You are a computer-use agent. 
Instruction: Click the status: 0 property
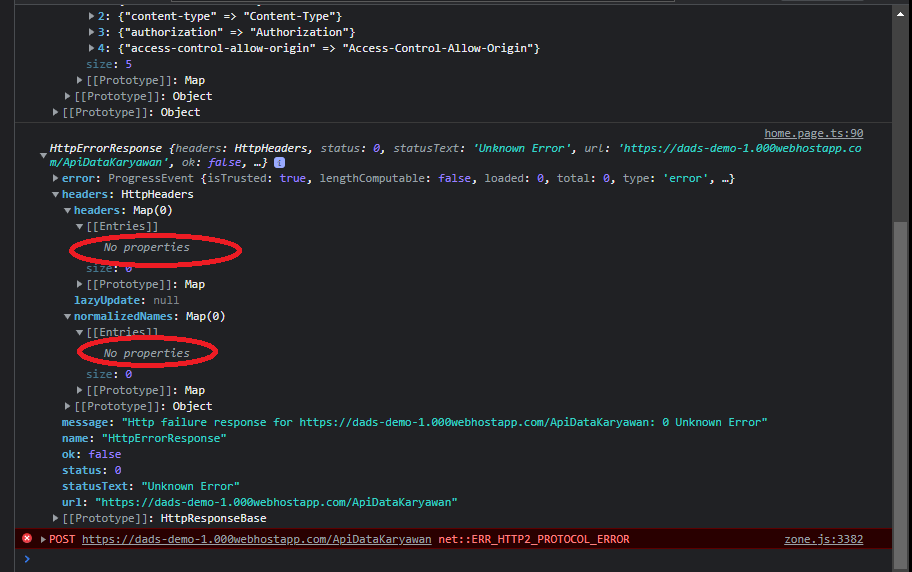click(x=91, y=470)
